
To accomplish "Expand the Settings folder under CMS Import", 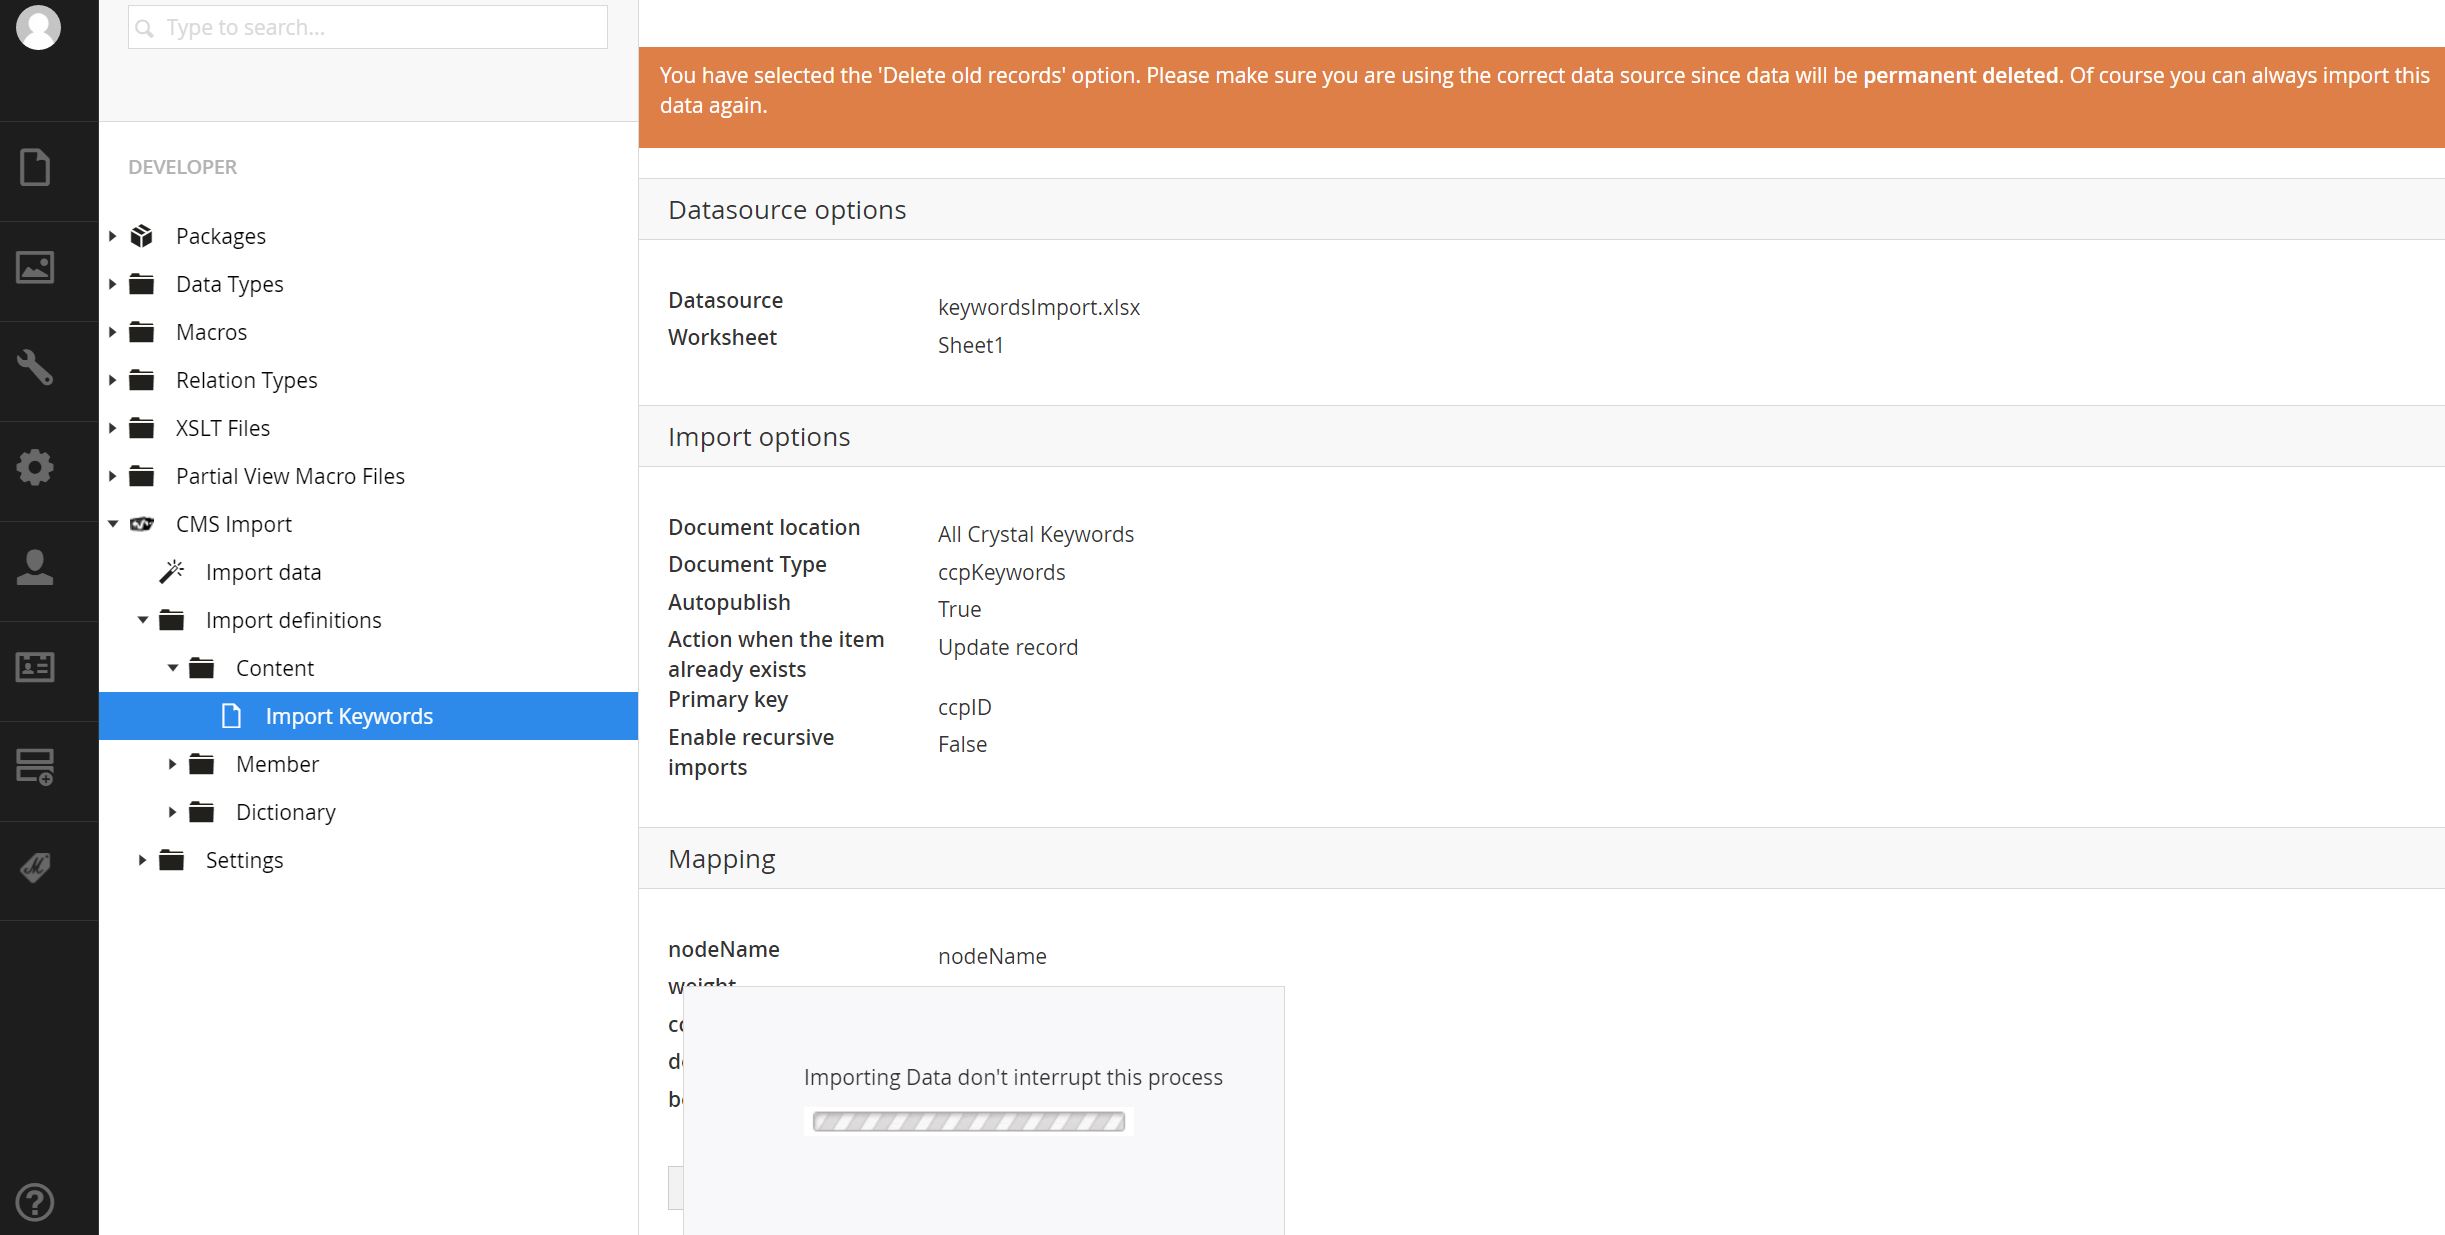I will [143, 860].
